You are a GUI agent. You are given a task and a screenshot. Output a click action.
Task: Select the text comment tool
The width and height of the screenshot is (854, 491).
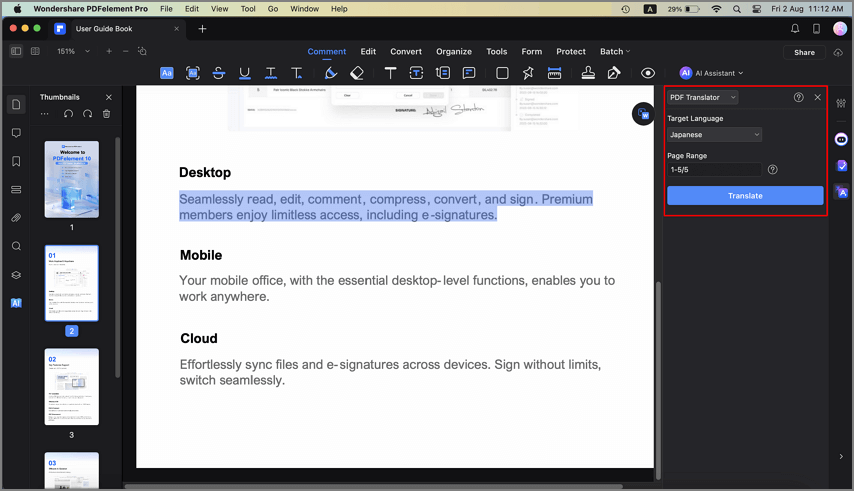(391, 73)
